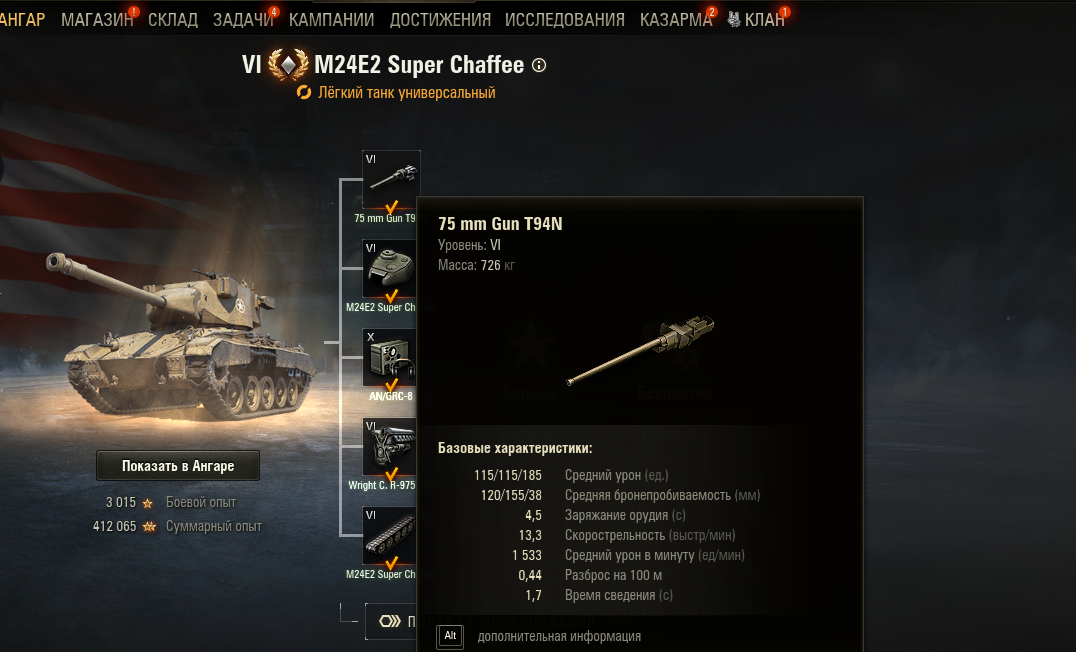The height and width of the screenshot is (652, 1076).
Task: Select the M24E2 Super Chaffee turret module icon
Action: point(390,268)
